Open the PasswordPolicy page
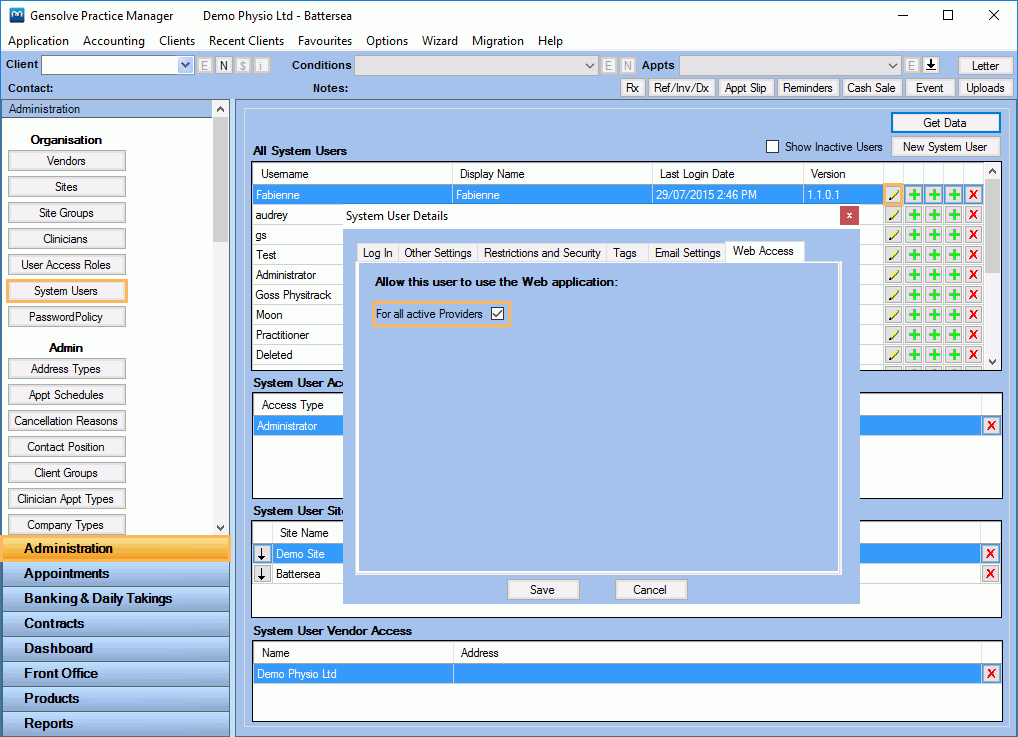Screen dimensions: 1018x737 pyautogui.click(x=66, y=317)
